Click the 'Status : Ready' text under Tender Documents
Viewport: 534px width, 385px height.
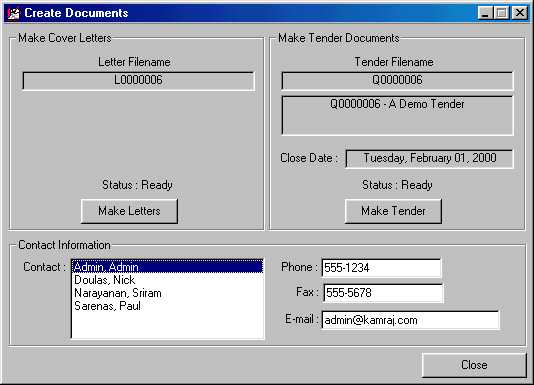397,185
